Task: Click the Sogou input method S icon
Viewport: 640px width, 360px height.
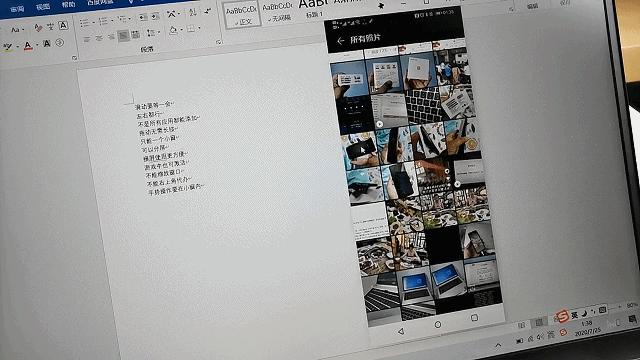Action: pos(563,316)
